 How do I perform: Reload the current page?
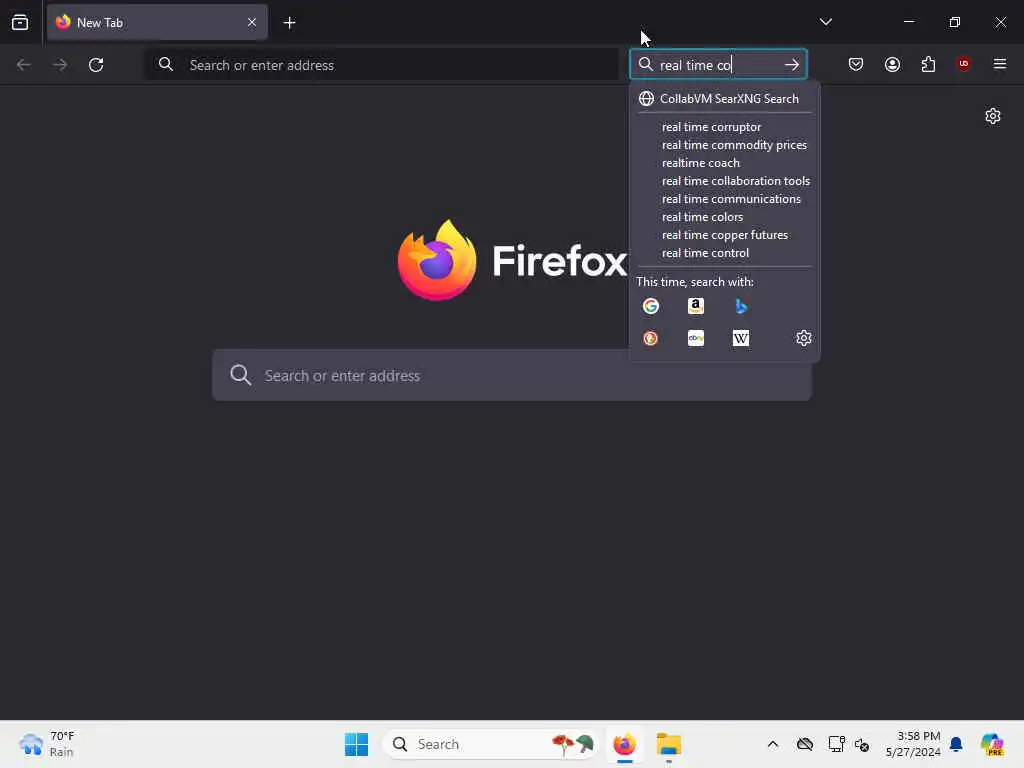pos(96,65)
